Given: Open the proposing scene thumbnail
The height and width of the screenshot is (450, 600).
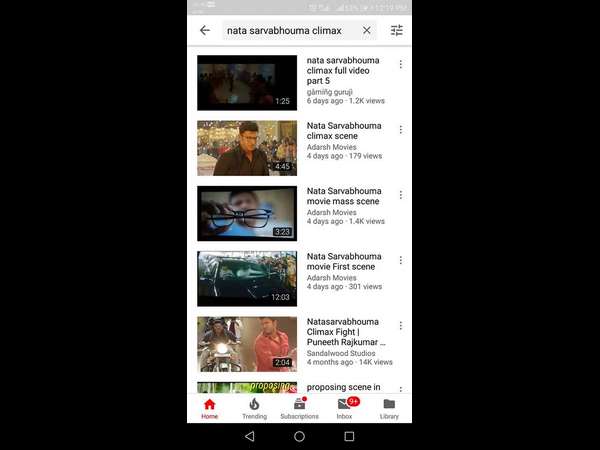Looking at the screenshot, I should click(x=247, y=387).
